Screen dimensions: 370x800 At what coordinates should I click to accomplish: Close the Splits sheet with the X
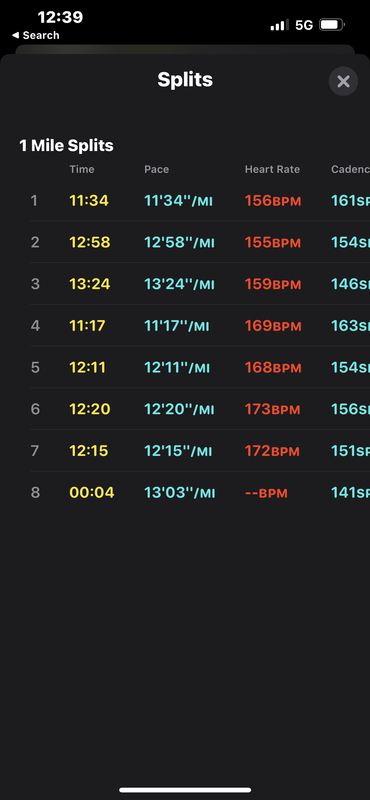(x=343, y=81)
